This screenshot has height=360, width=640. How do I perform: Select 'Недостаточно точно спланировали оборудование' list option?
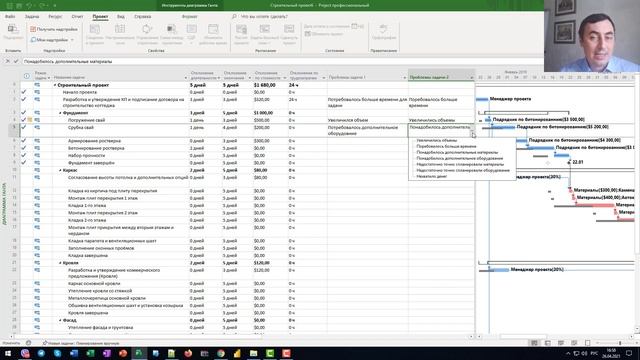[463, 170]
